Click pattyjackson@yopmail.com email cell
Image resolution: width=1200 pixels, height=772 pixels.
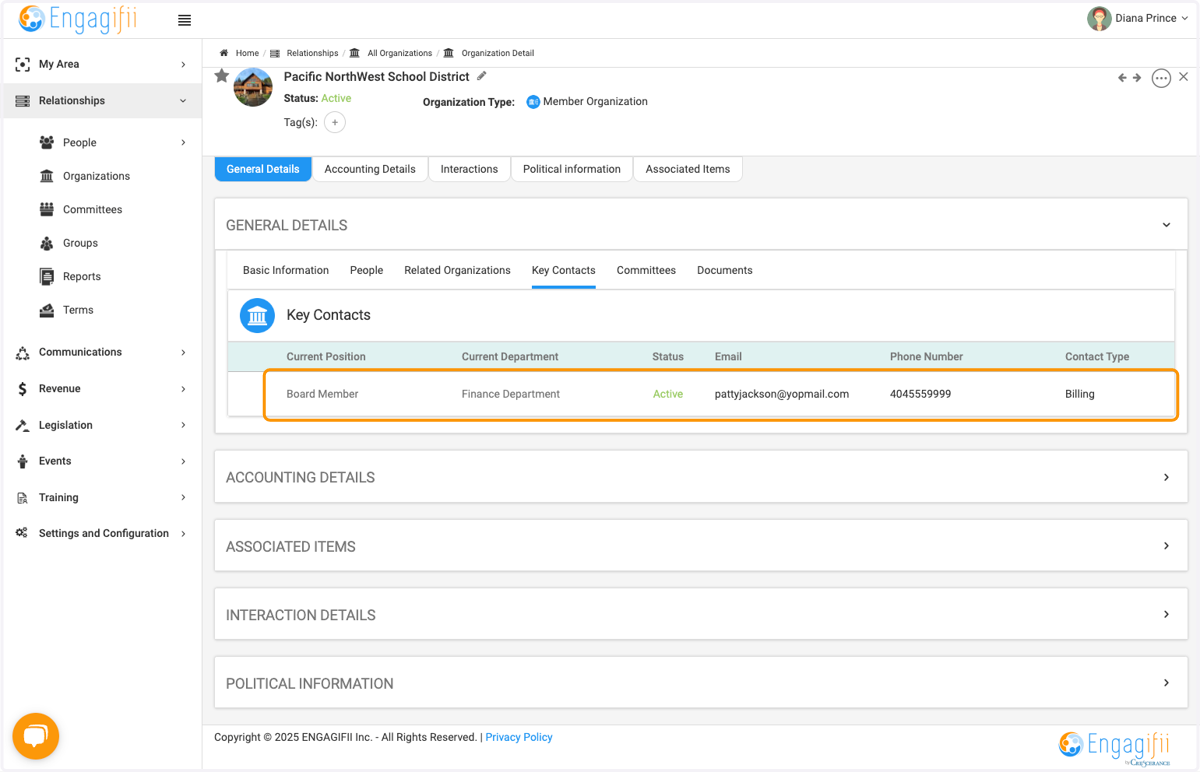(782, 394)
